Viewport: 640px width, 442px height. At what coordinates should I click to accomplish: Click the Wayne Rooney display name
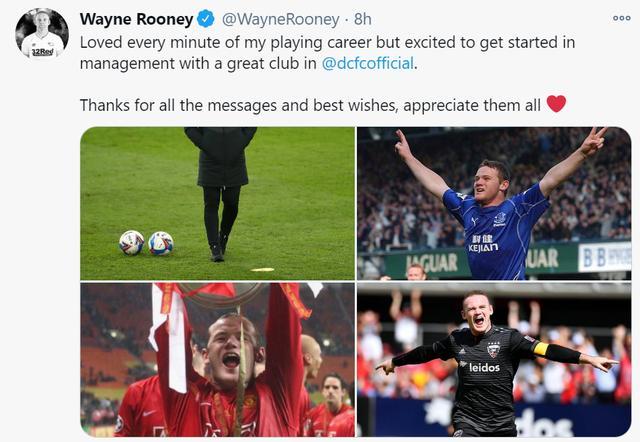pos(137,19)
